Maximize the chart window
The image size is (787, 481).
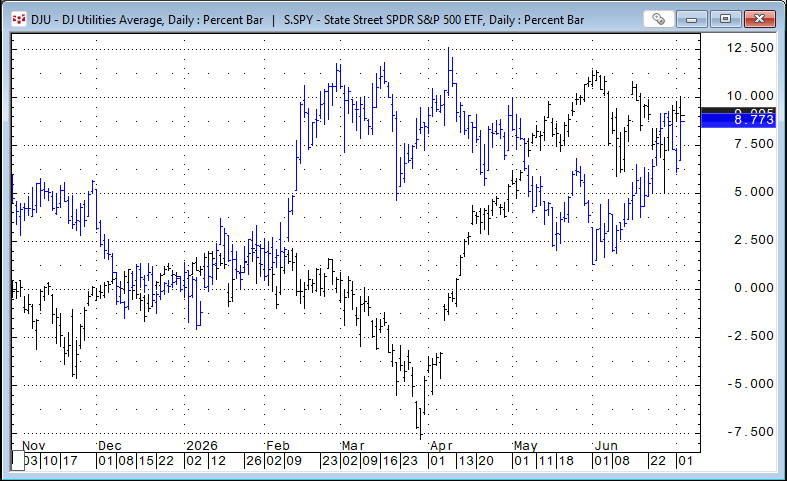pos(725,19)
